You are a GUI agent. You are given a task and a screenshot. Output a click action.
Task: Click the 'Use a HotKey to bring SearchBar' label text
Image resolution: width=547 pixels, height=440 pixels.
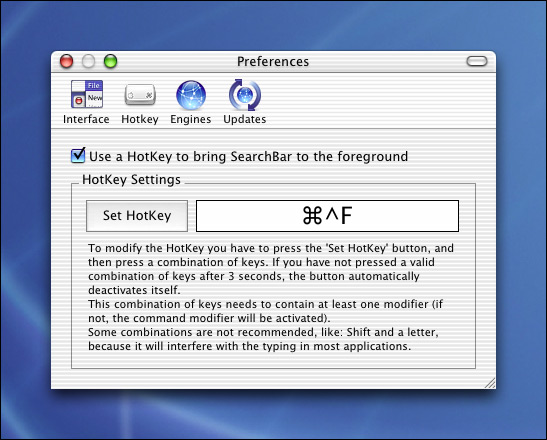coord(248,156)
